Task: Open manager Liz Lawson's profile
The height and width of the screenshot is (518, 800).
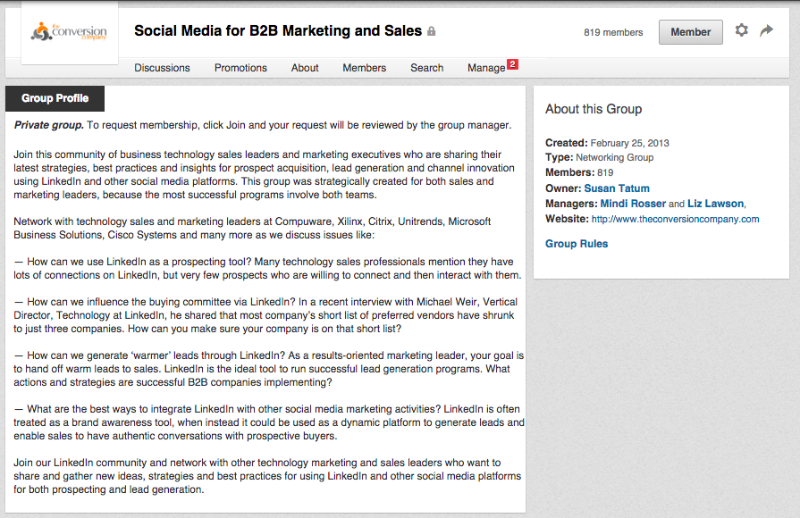Action: tap(715, 204)
